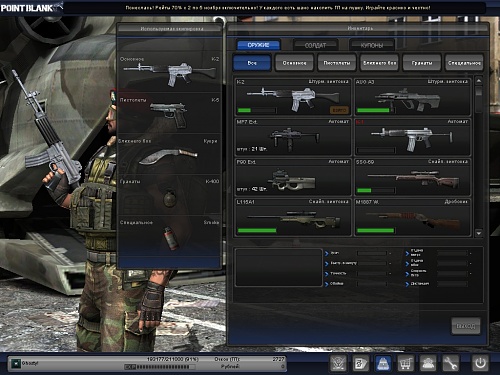Filter inventory by Пистолеты (Pistols)
Viewport: 500px width, 375px height.
(x=337, y=63)
